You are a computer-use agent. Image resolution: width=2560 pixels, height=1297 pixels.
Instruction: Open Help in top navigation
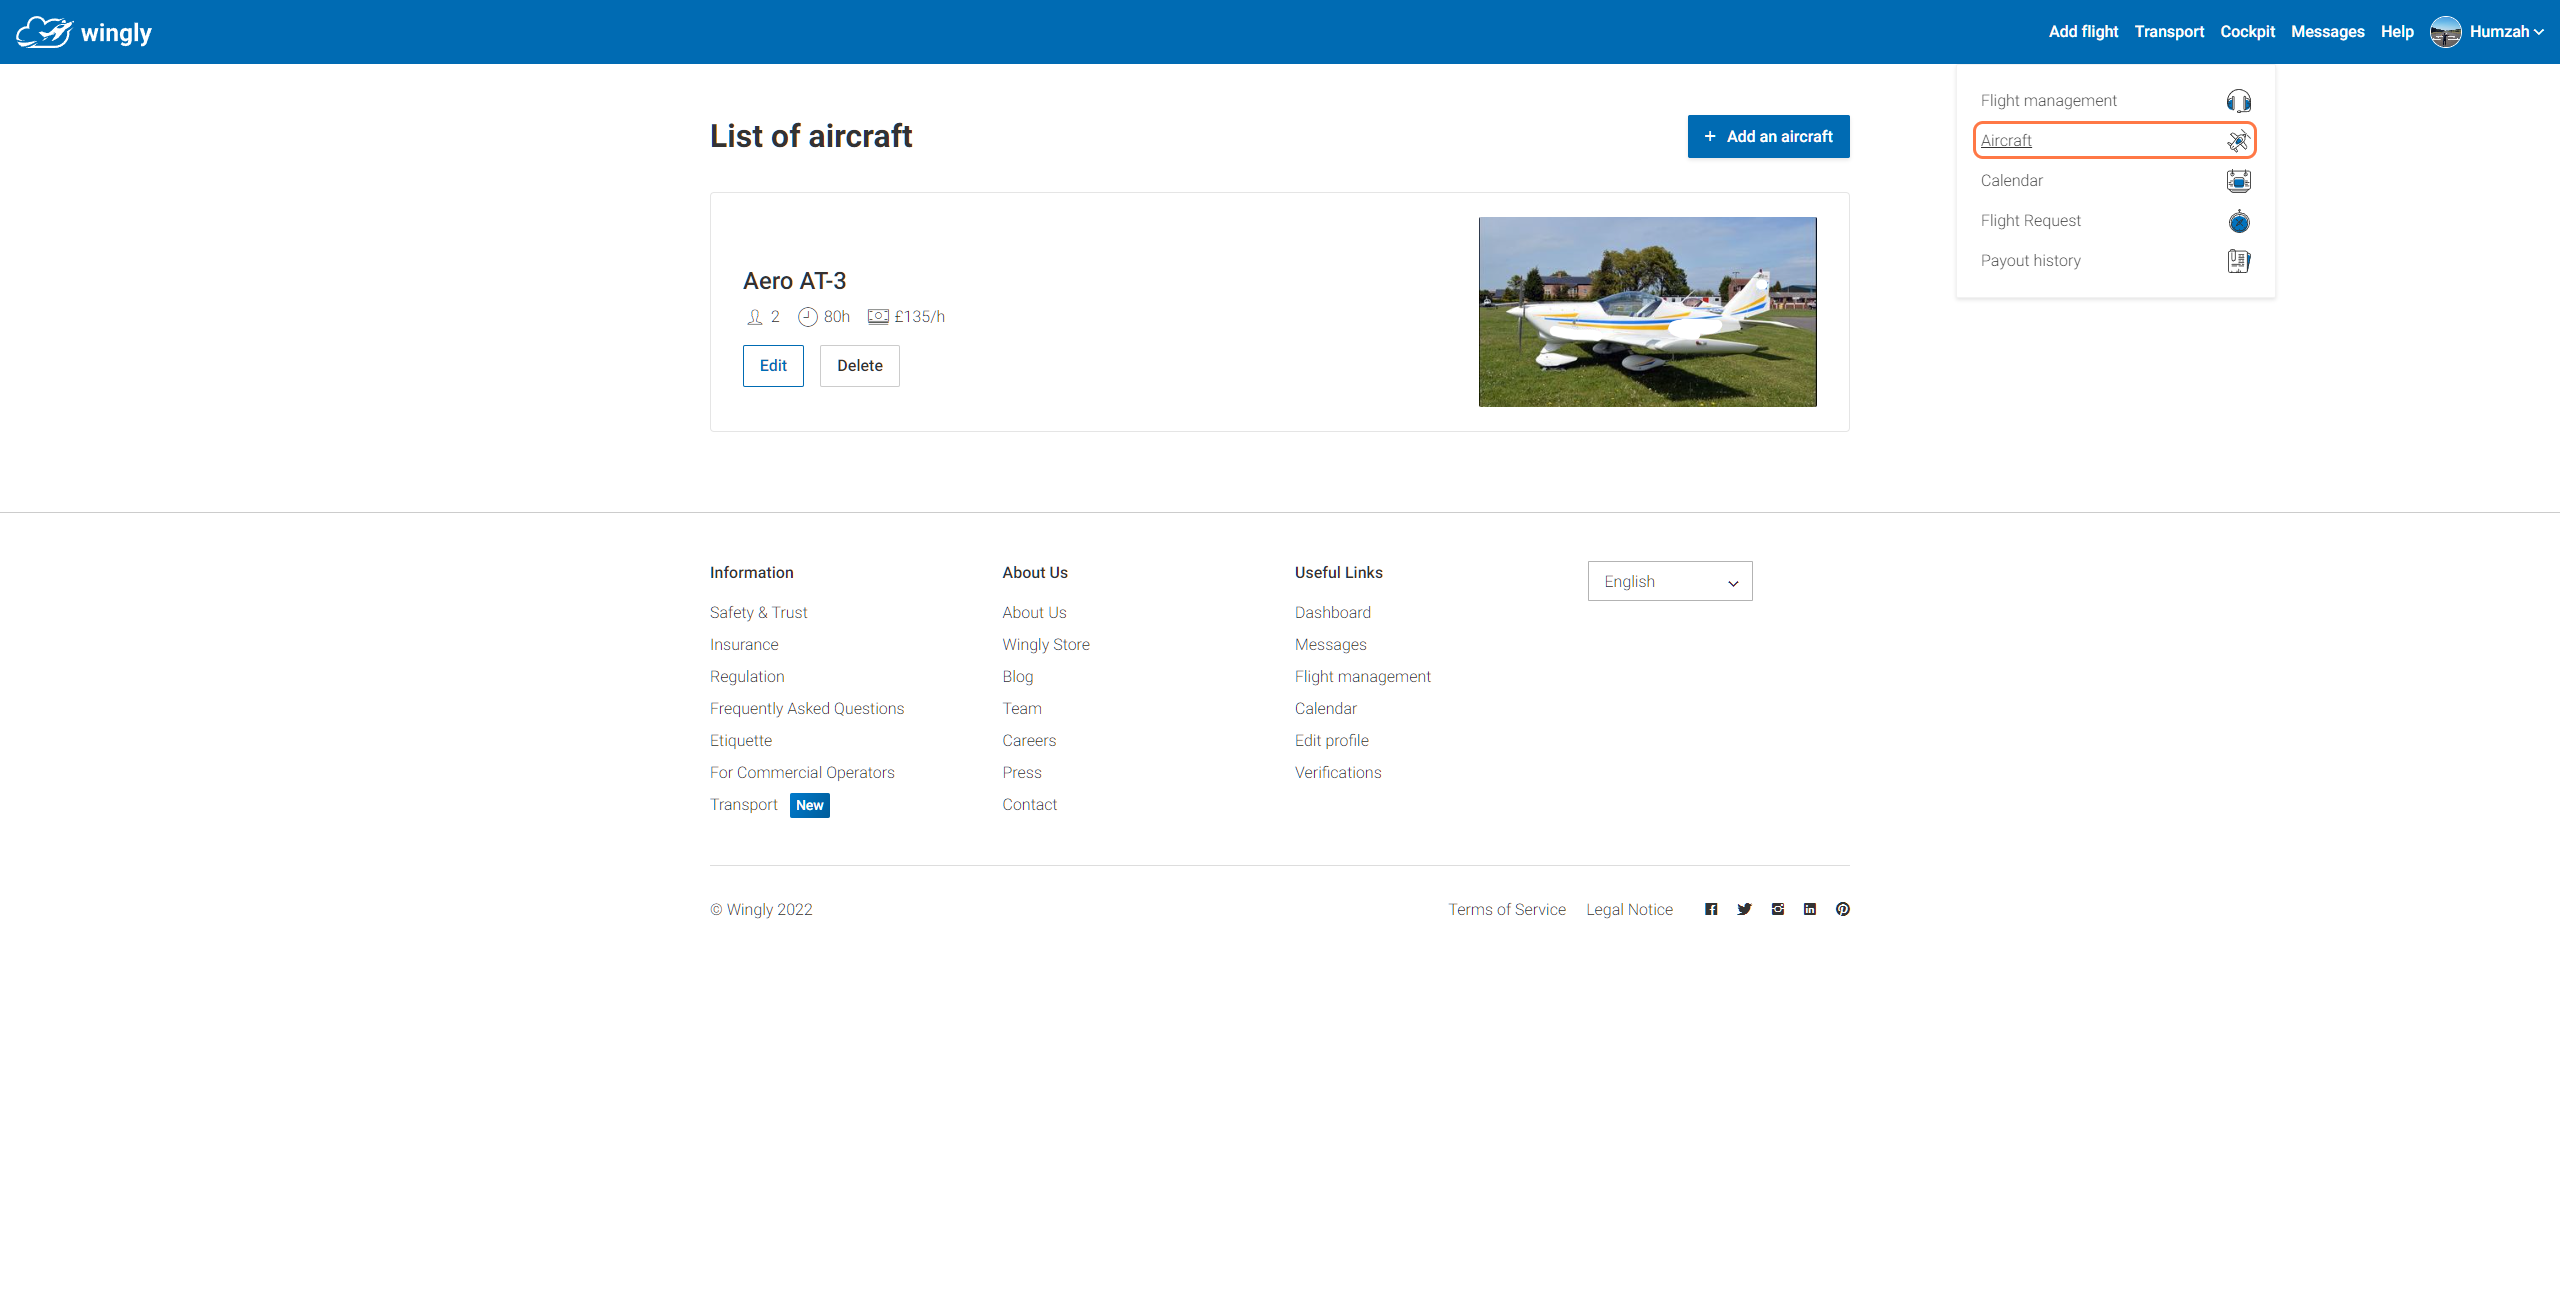[x=2397, y=32]
